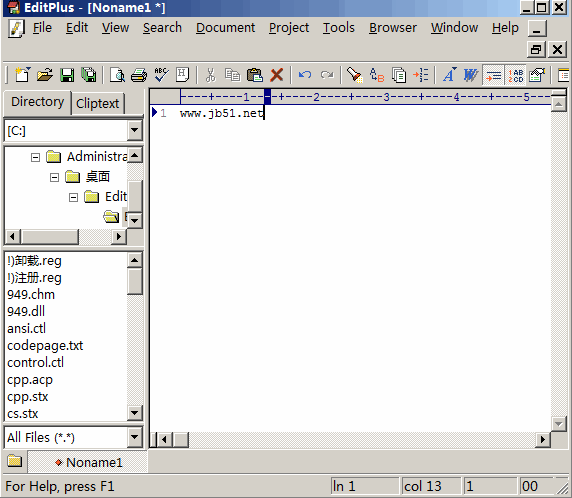Viewport: 572px width, 498px height.
Task: Open Preferences from the toolbar icon
Action: tap(537, 75)
